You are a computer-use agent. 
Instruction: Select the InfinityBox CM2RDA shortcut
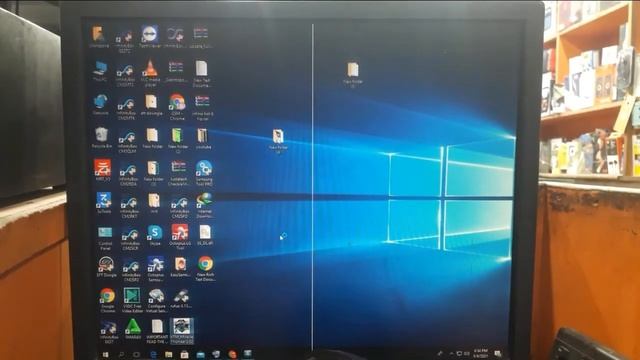128,174
